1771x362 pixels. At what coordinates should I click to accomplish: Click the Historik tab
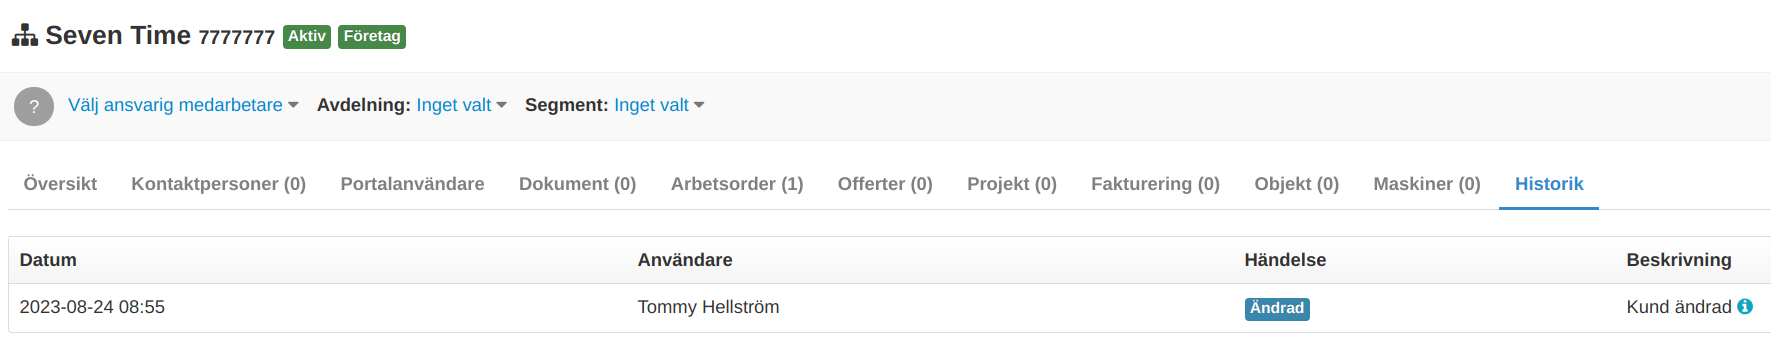click(x=1549, y=184)
